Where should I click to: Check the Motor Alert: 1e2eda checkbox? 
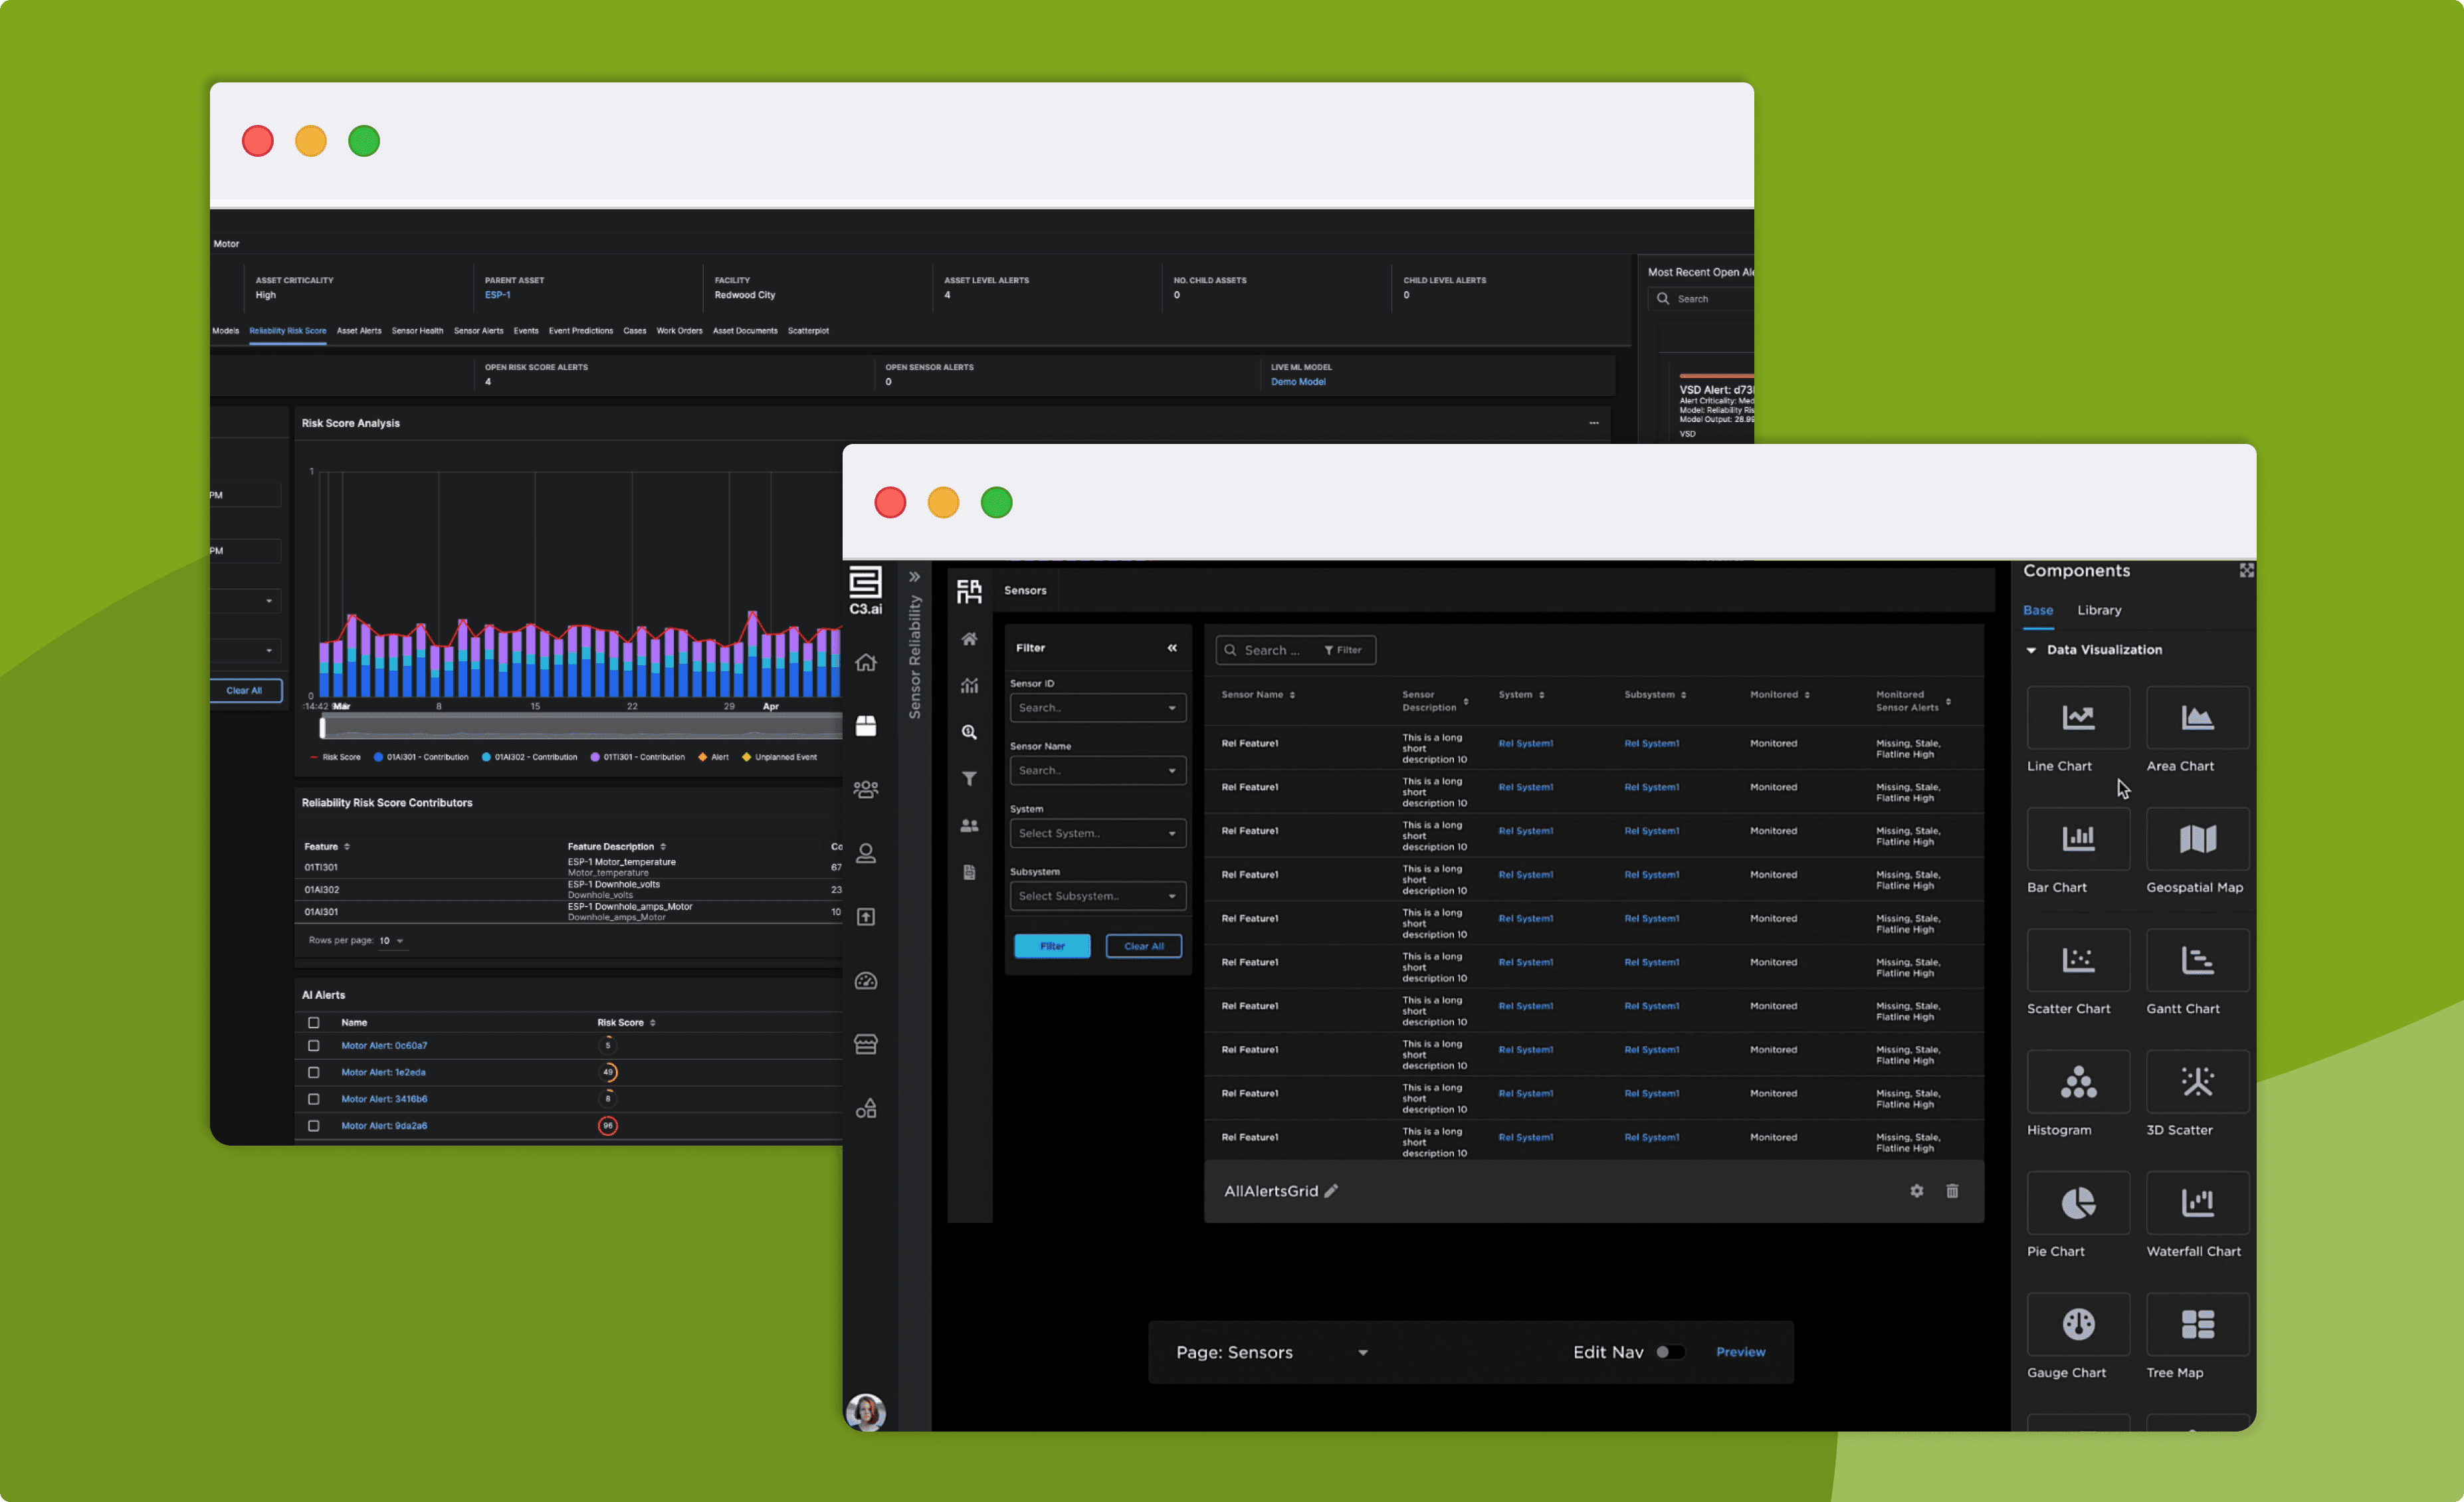[x=313, y=1072]
